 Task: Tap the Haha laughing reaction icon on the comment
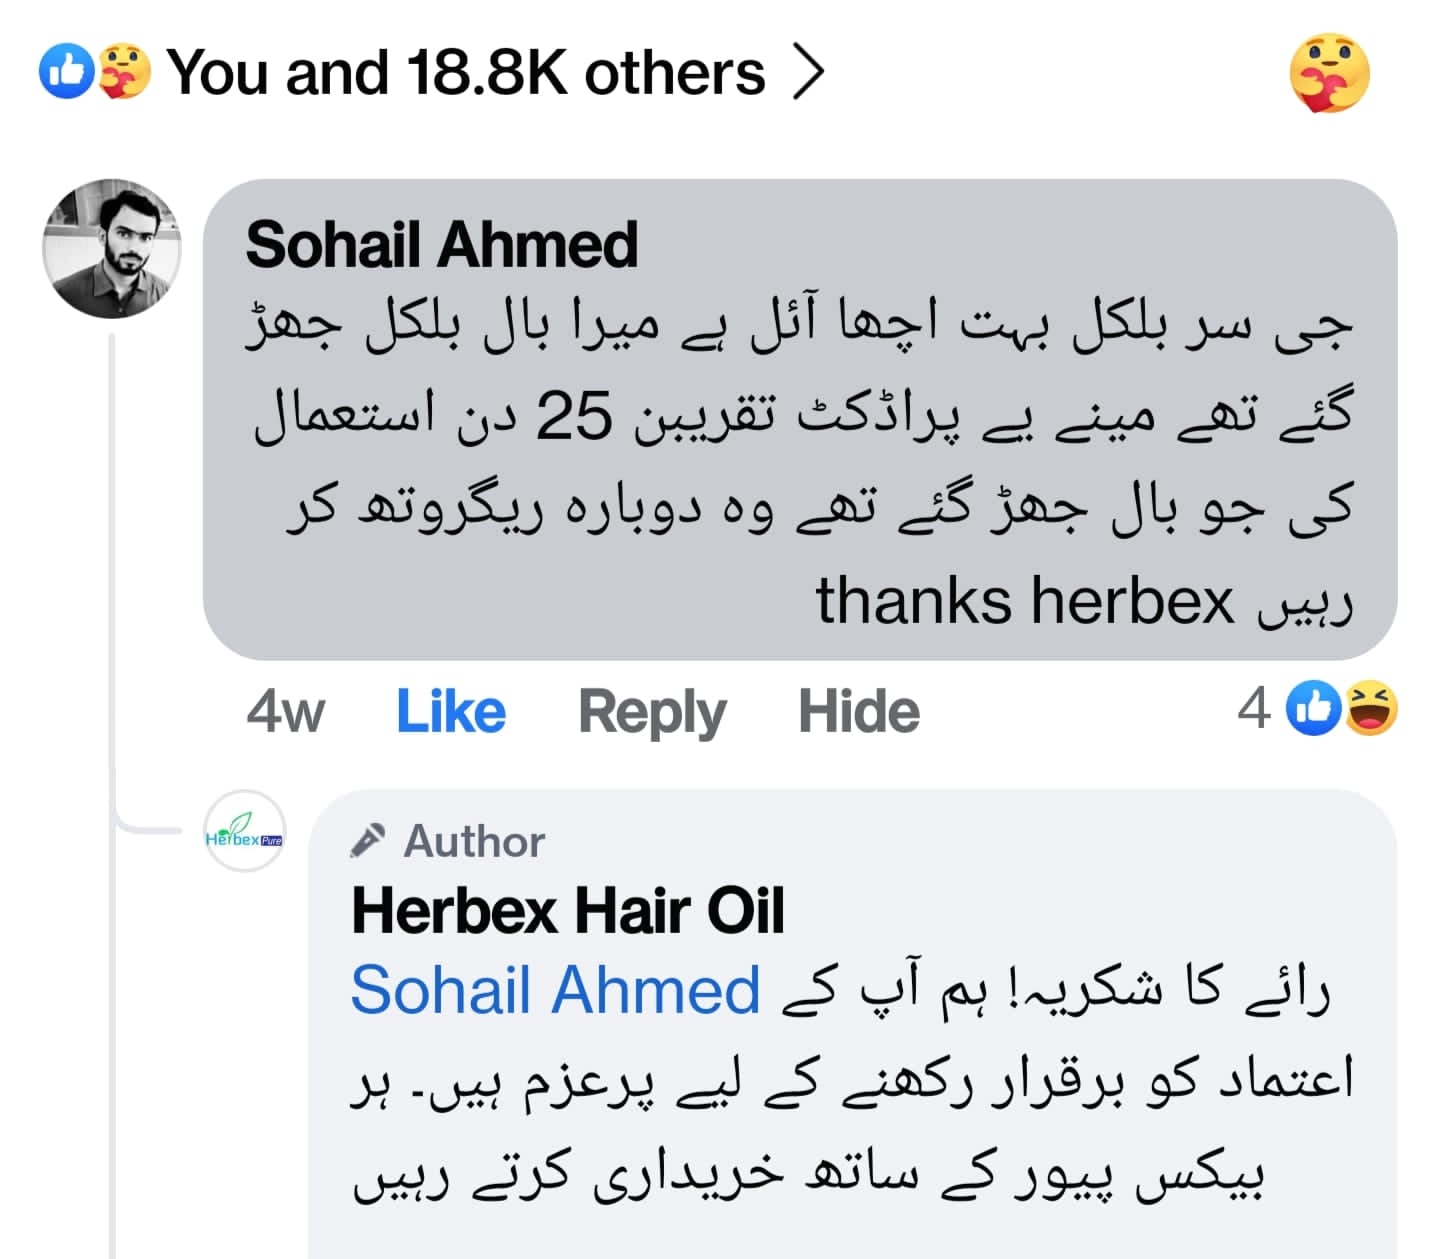(1370, 709)
